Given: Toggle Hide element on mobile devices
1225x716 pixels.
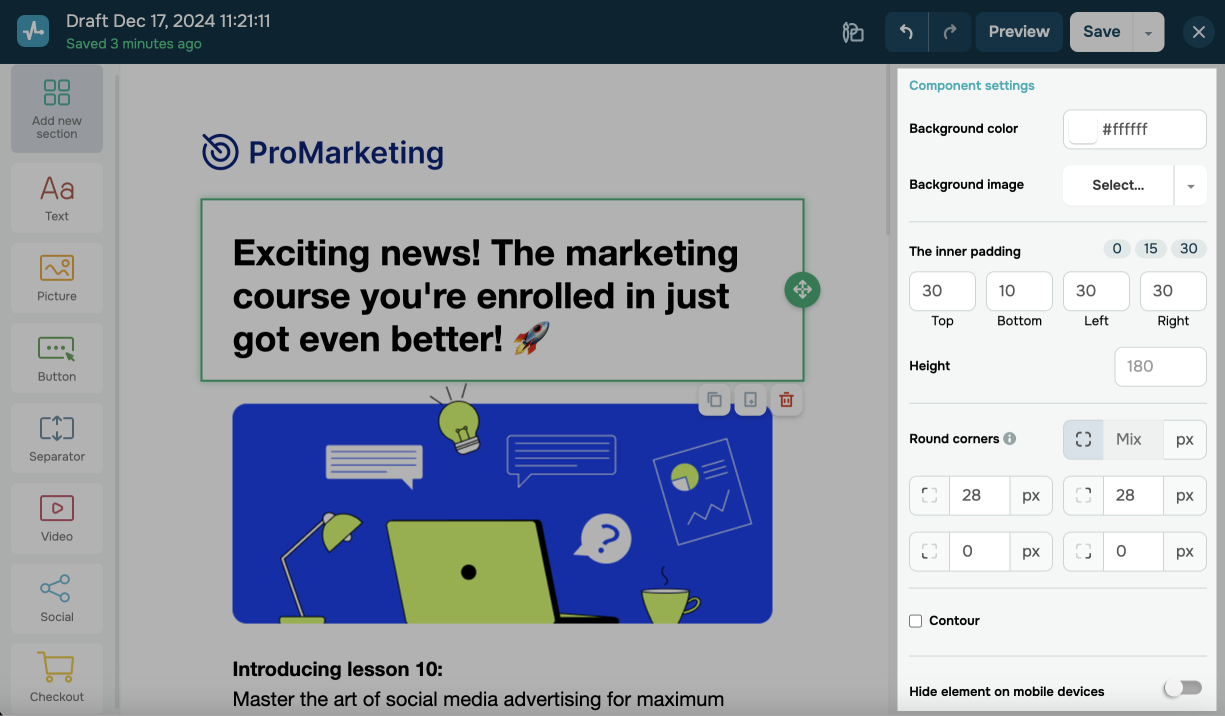Looking at the screenshot, I should [1182, 688].
